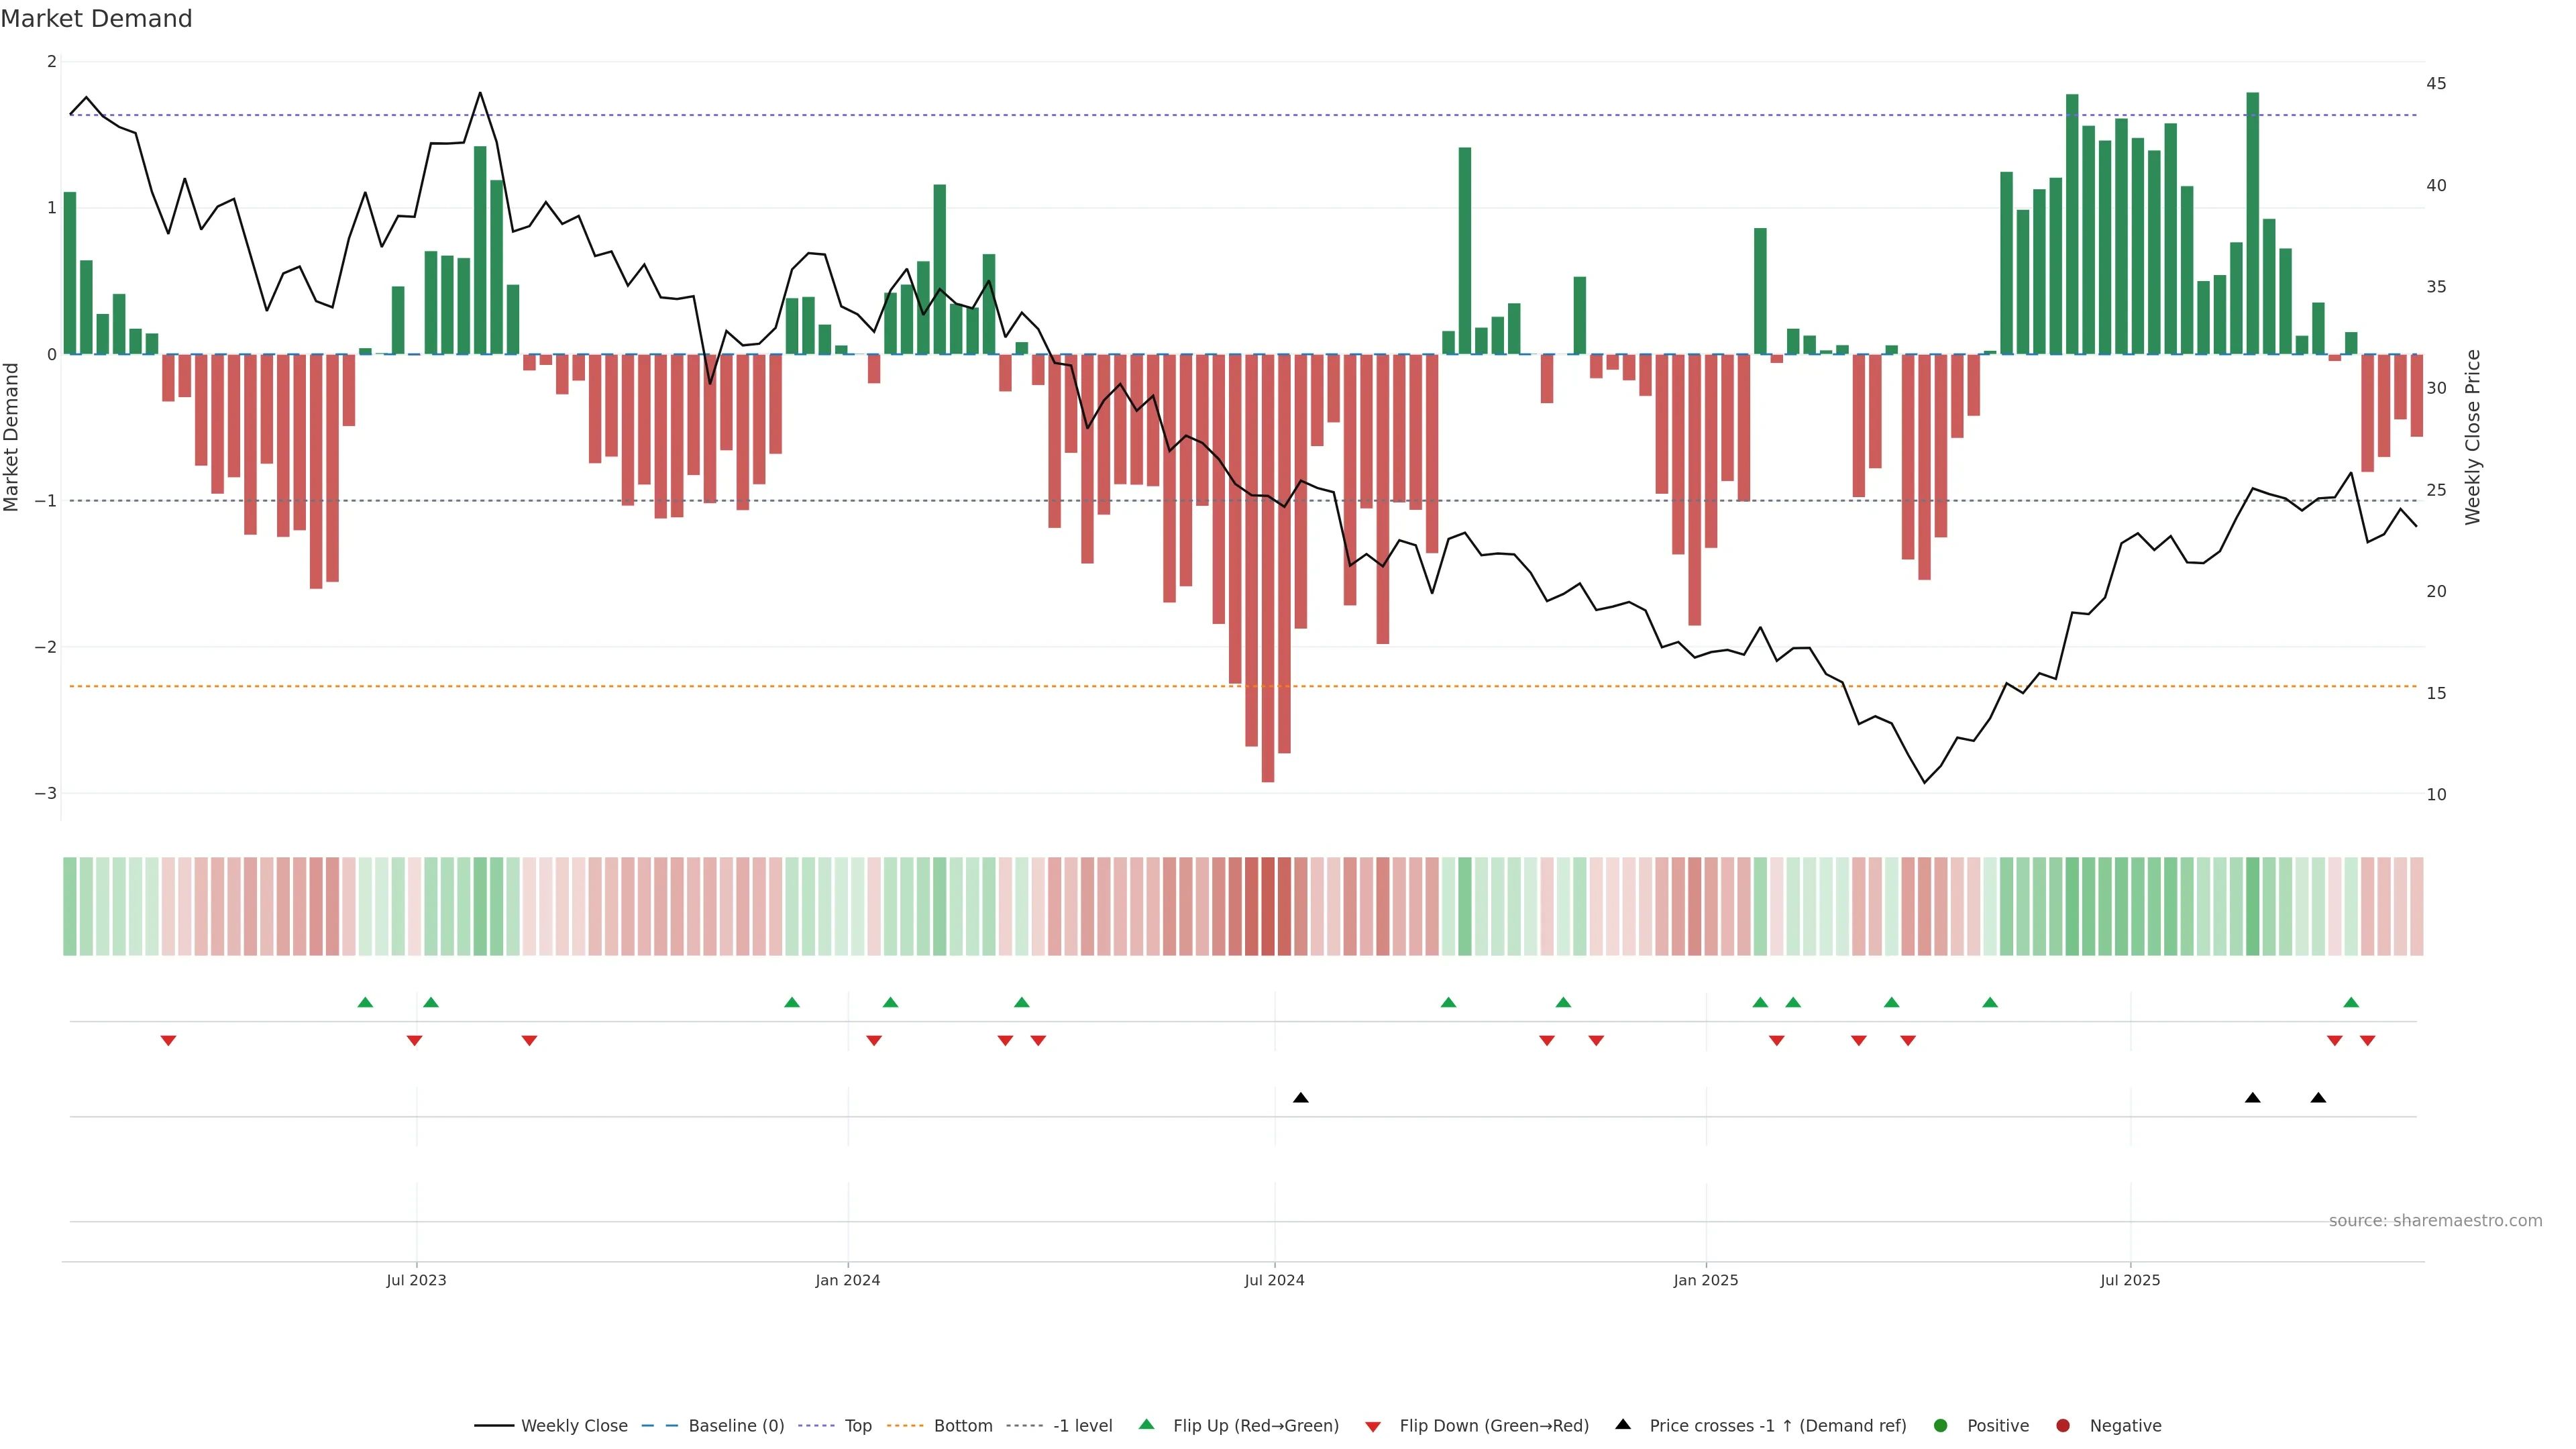Click the rightmost green Flip Up triangle marker
This screenshot has height=1449, width=2576.
tap(2351, 1002)
